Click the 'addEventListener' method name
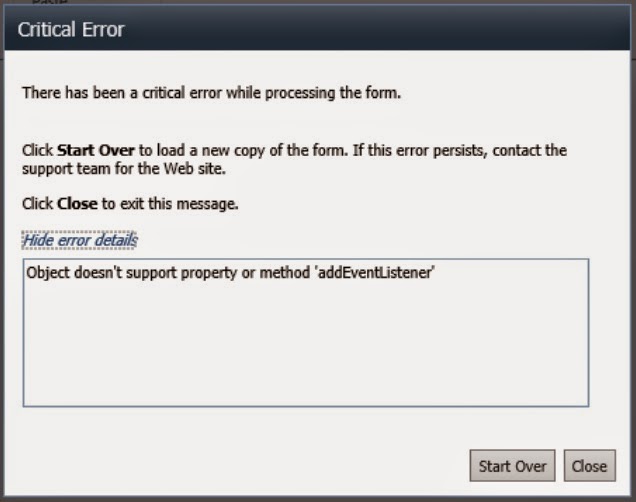The image size is (636, 502). (x=376, y=272)
